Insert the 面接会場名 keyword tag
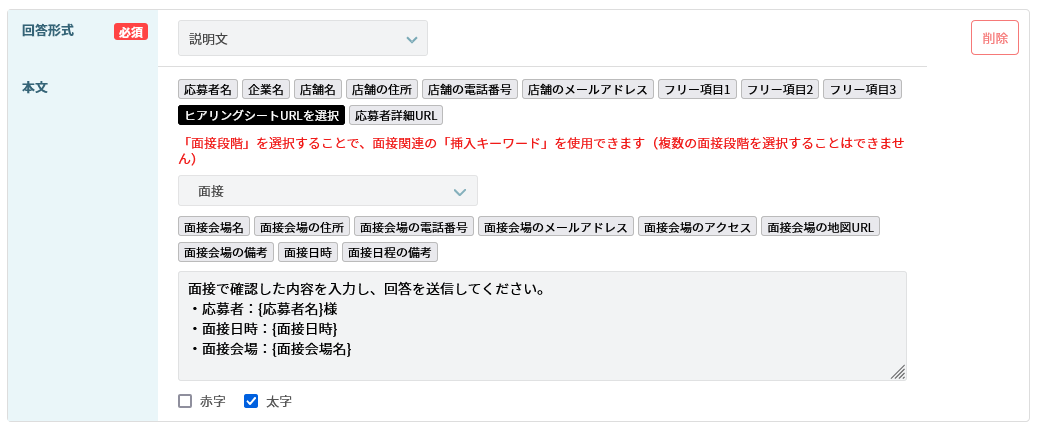This screenshot has width=1038, height=430. 214,227
